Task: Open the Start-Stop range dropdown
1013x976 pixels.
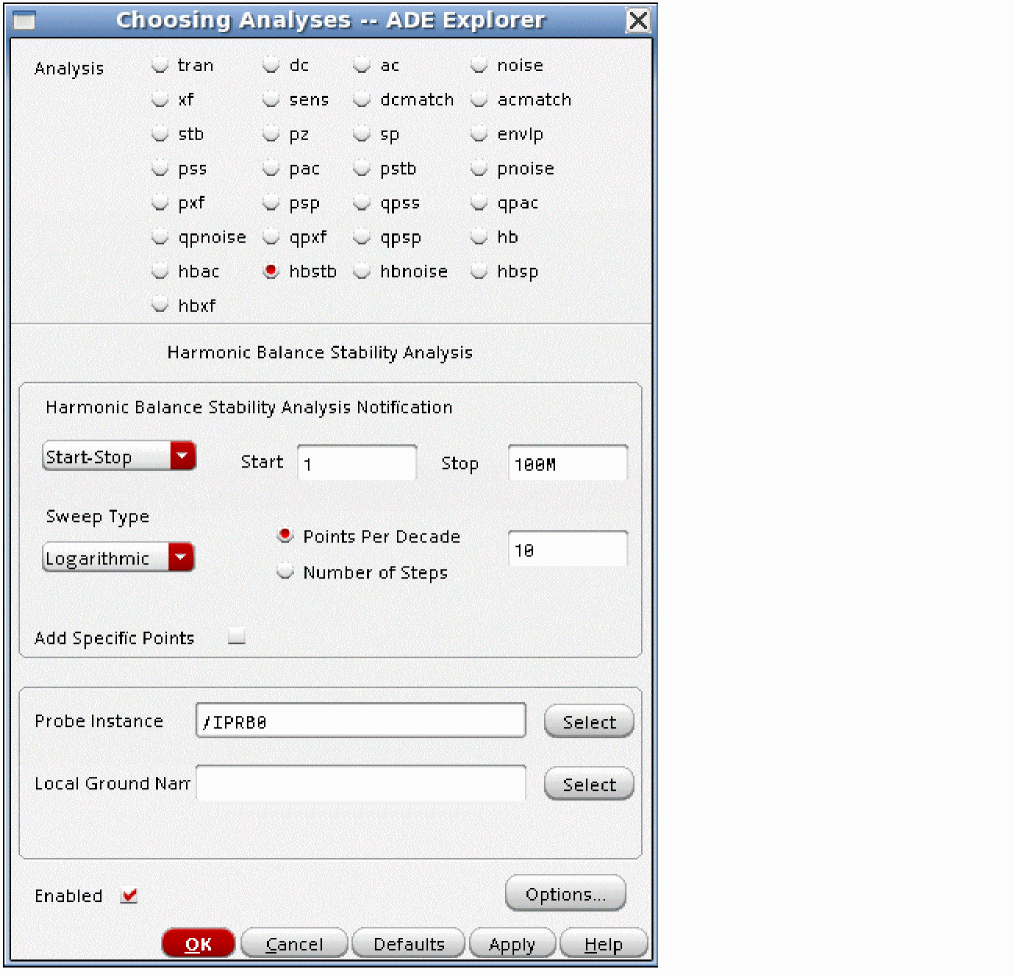Action: pos(119,456)
